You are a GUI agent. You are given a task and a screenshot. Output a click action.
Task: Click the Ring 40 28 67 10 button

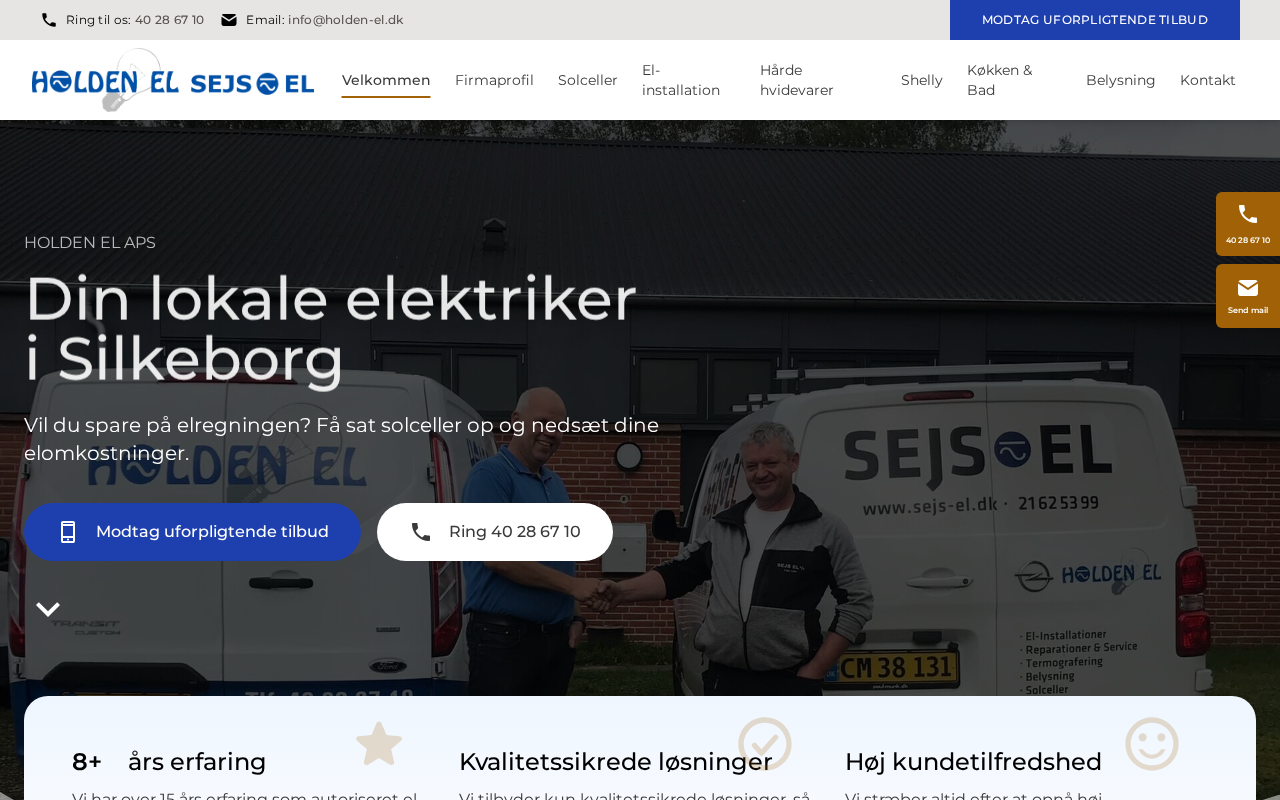pyautogui.click(x=495, y=532)
